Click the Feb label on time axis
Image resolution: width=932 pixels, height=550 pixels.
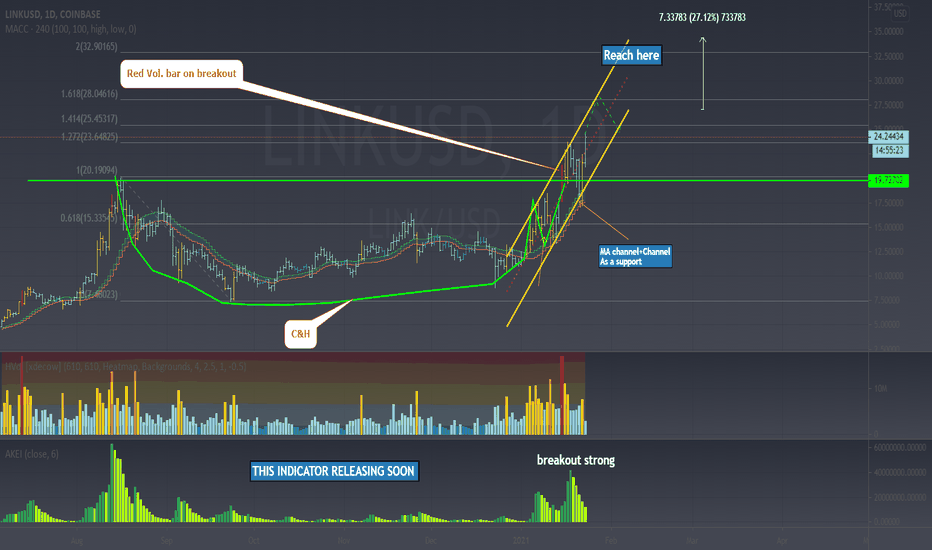click(611, 540)
